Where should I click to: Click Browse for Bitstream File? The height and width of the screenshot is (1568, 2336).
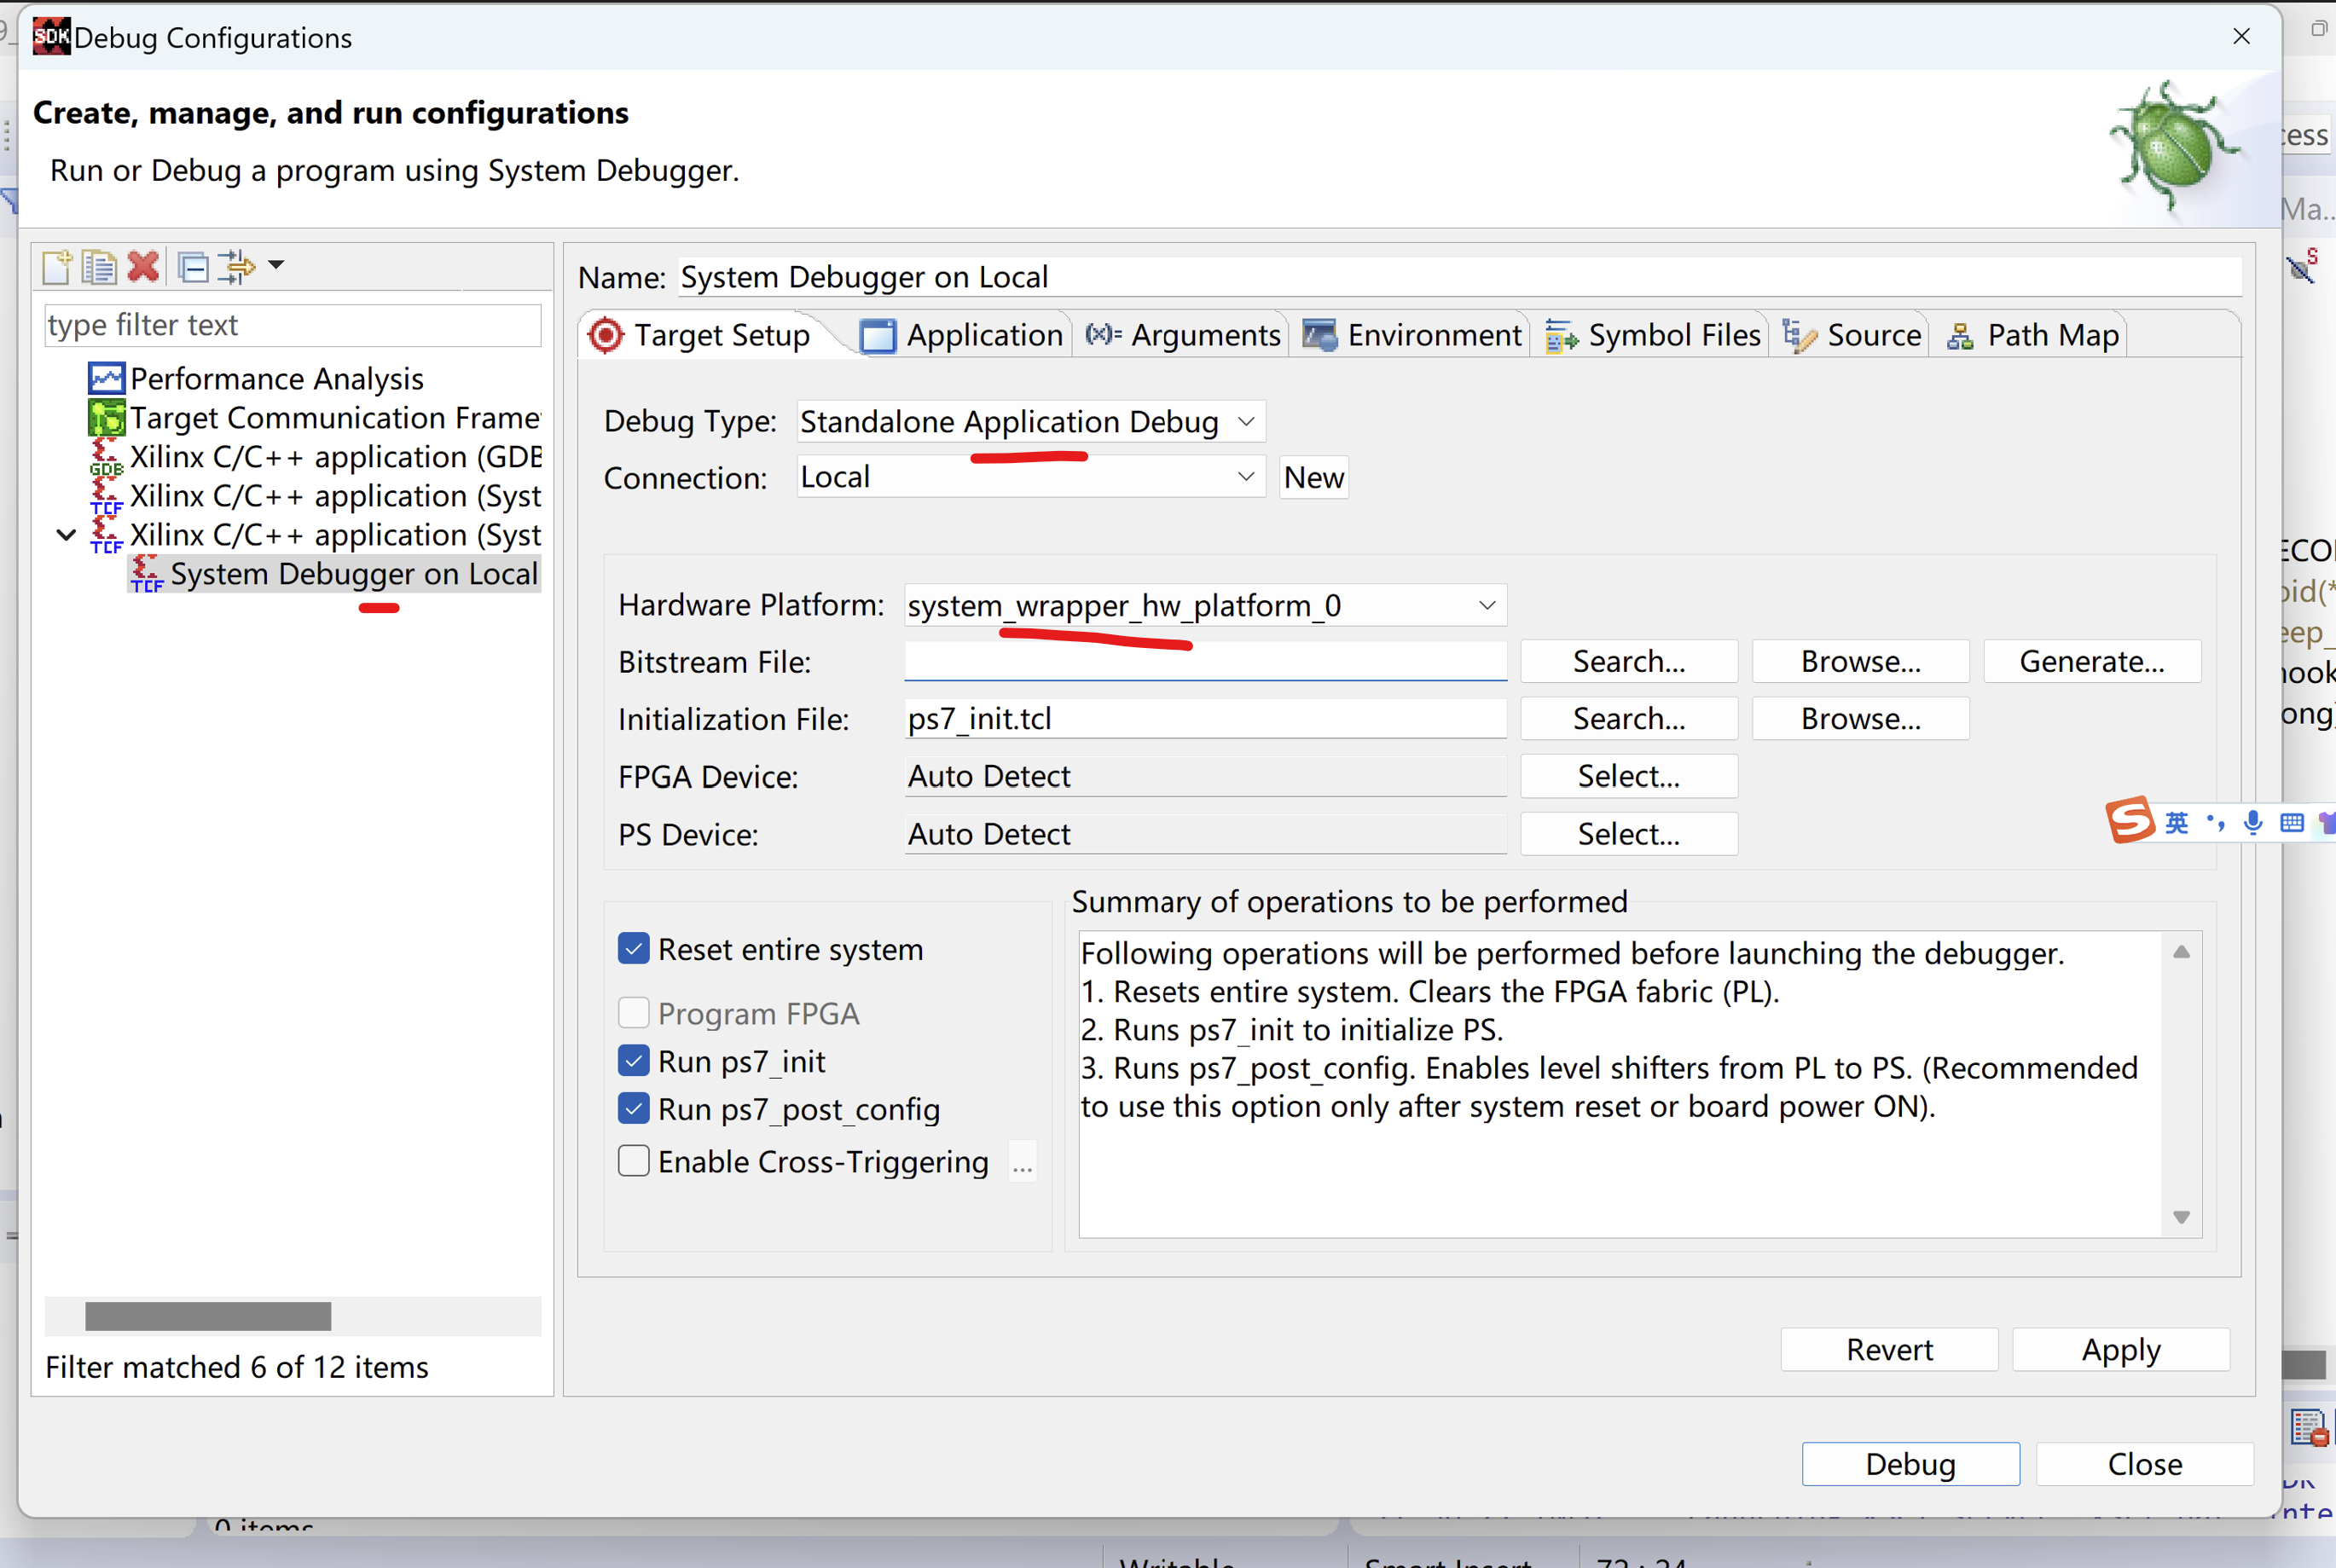[1861, 661]
